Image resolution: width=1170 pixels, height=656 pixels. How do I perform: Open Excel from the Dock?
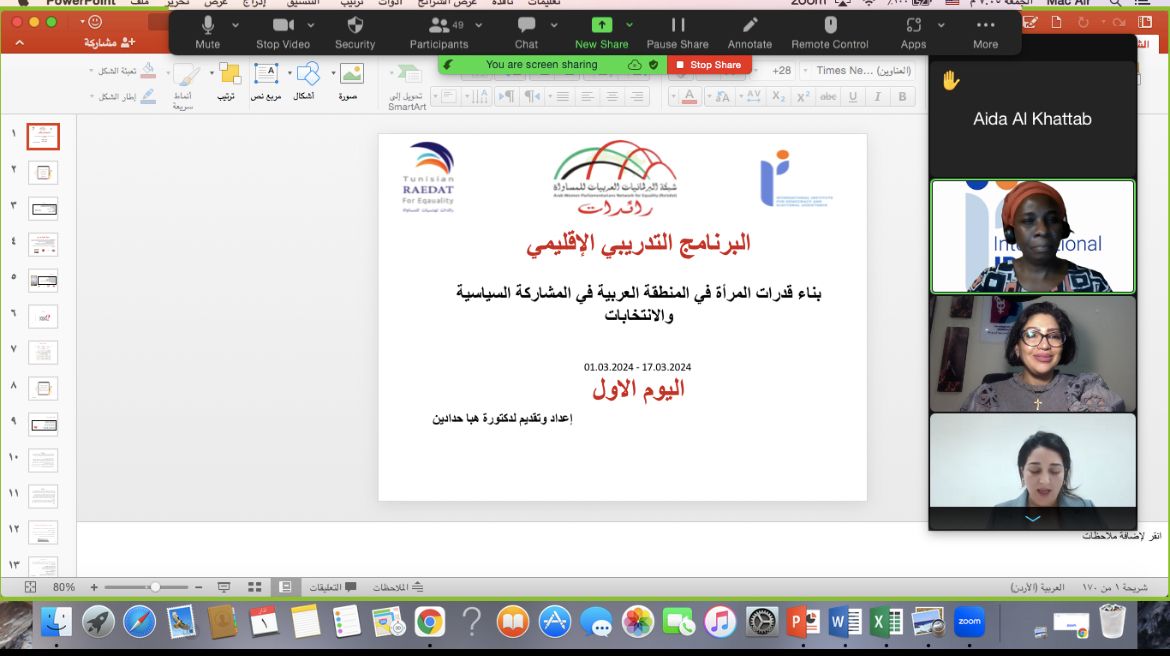tap(886, 621)
